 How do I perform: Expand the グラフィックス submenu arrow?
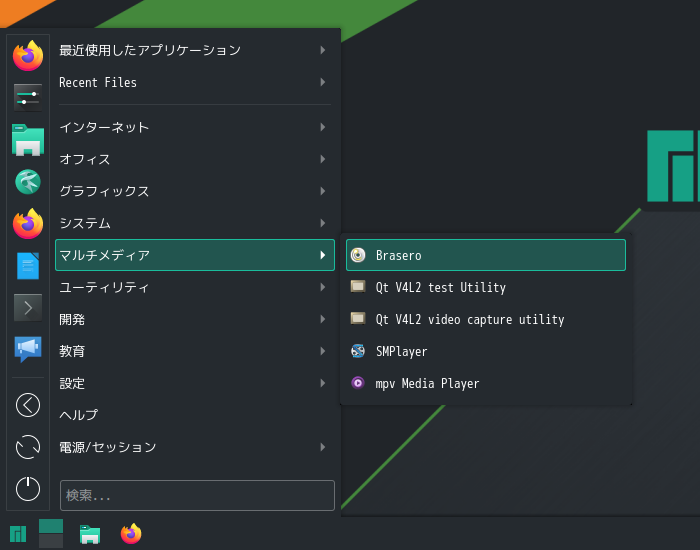pyautogui.click(x=323, y=191)
